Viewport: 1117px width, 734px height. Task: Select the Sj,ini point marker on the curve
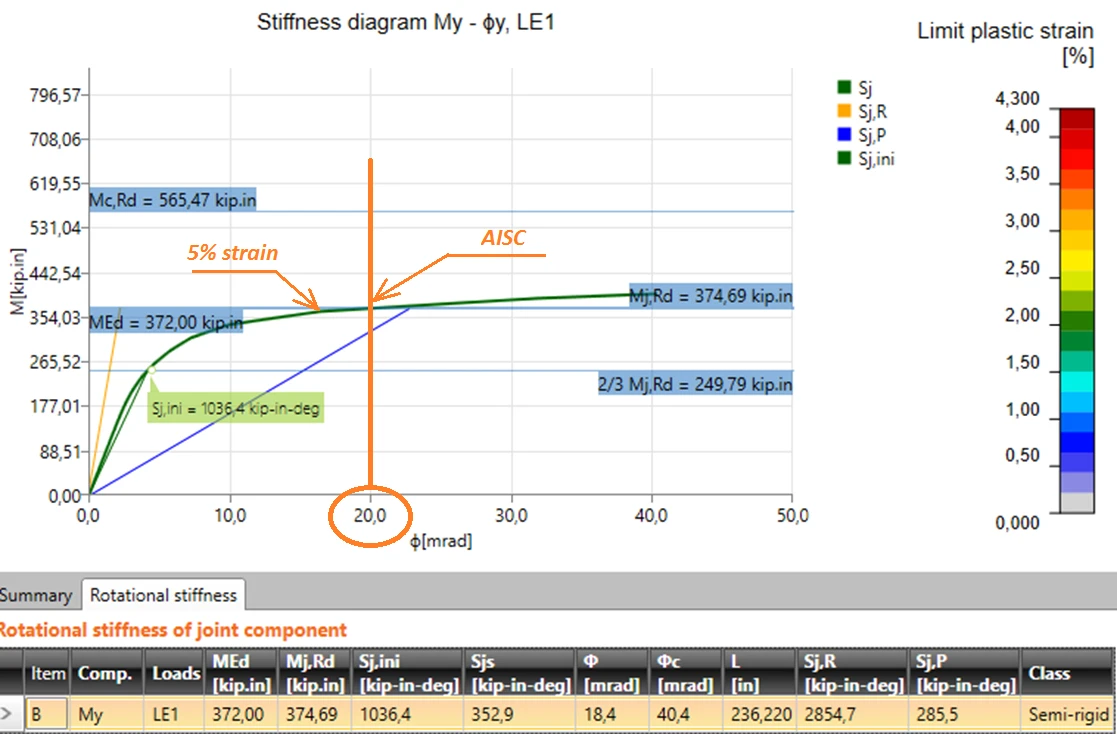[151, 370]
